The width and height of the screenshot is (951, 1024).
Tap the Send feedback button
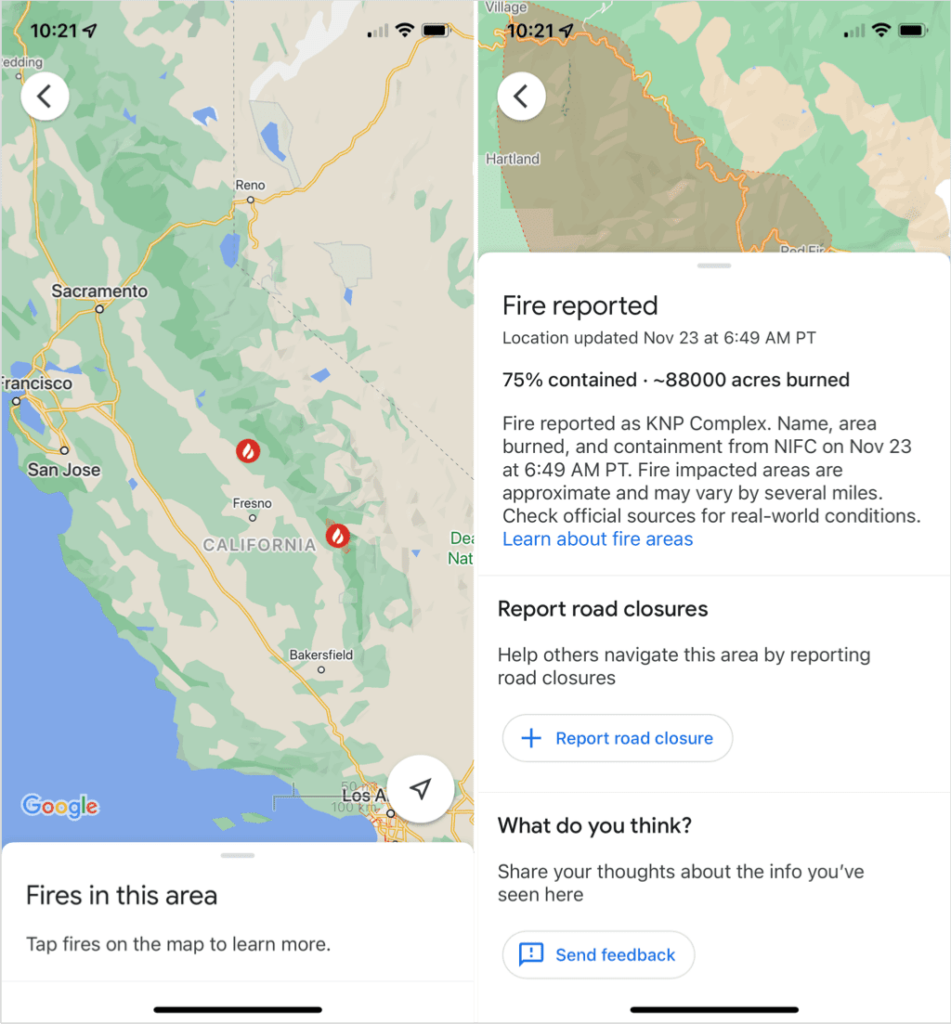pos(598,955)
